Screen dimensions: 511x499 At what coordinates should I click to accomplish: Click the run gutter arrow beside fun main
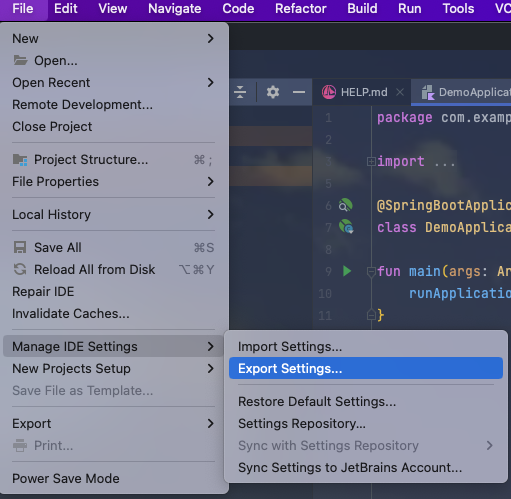pos(347,271)
